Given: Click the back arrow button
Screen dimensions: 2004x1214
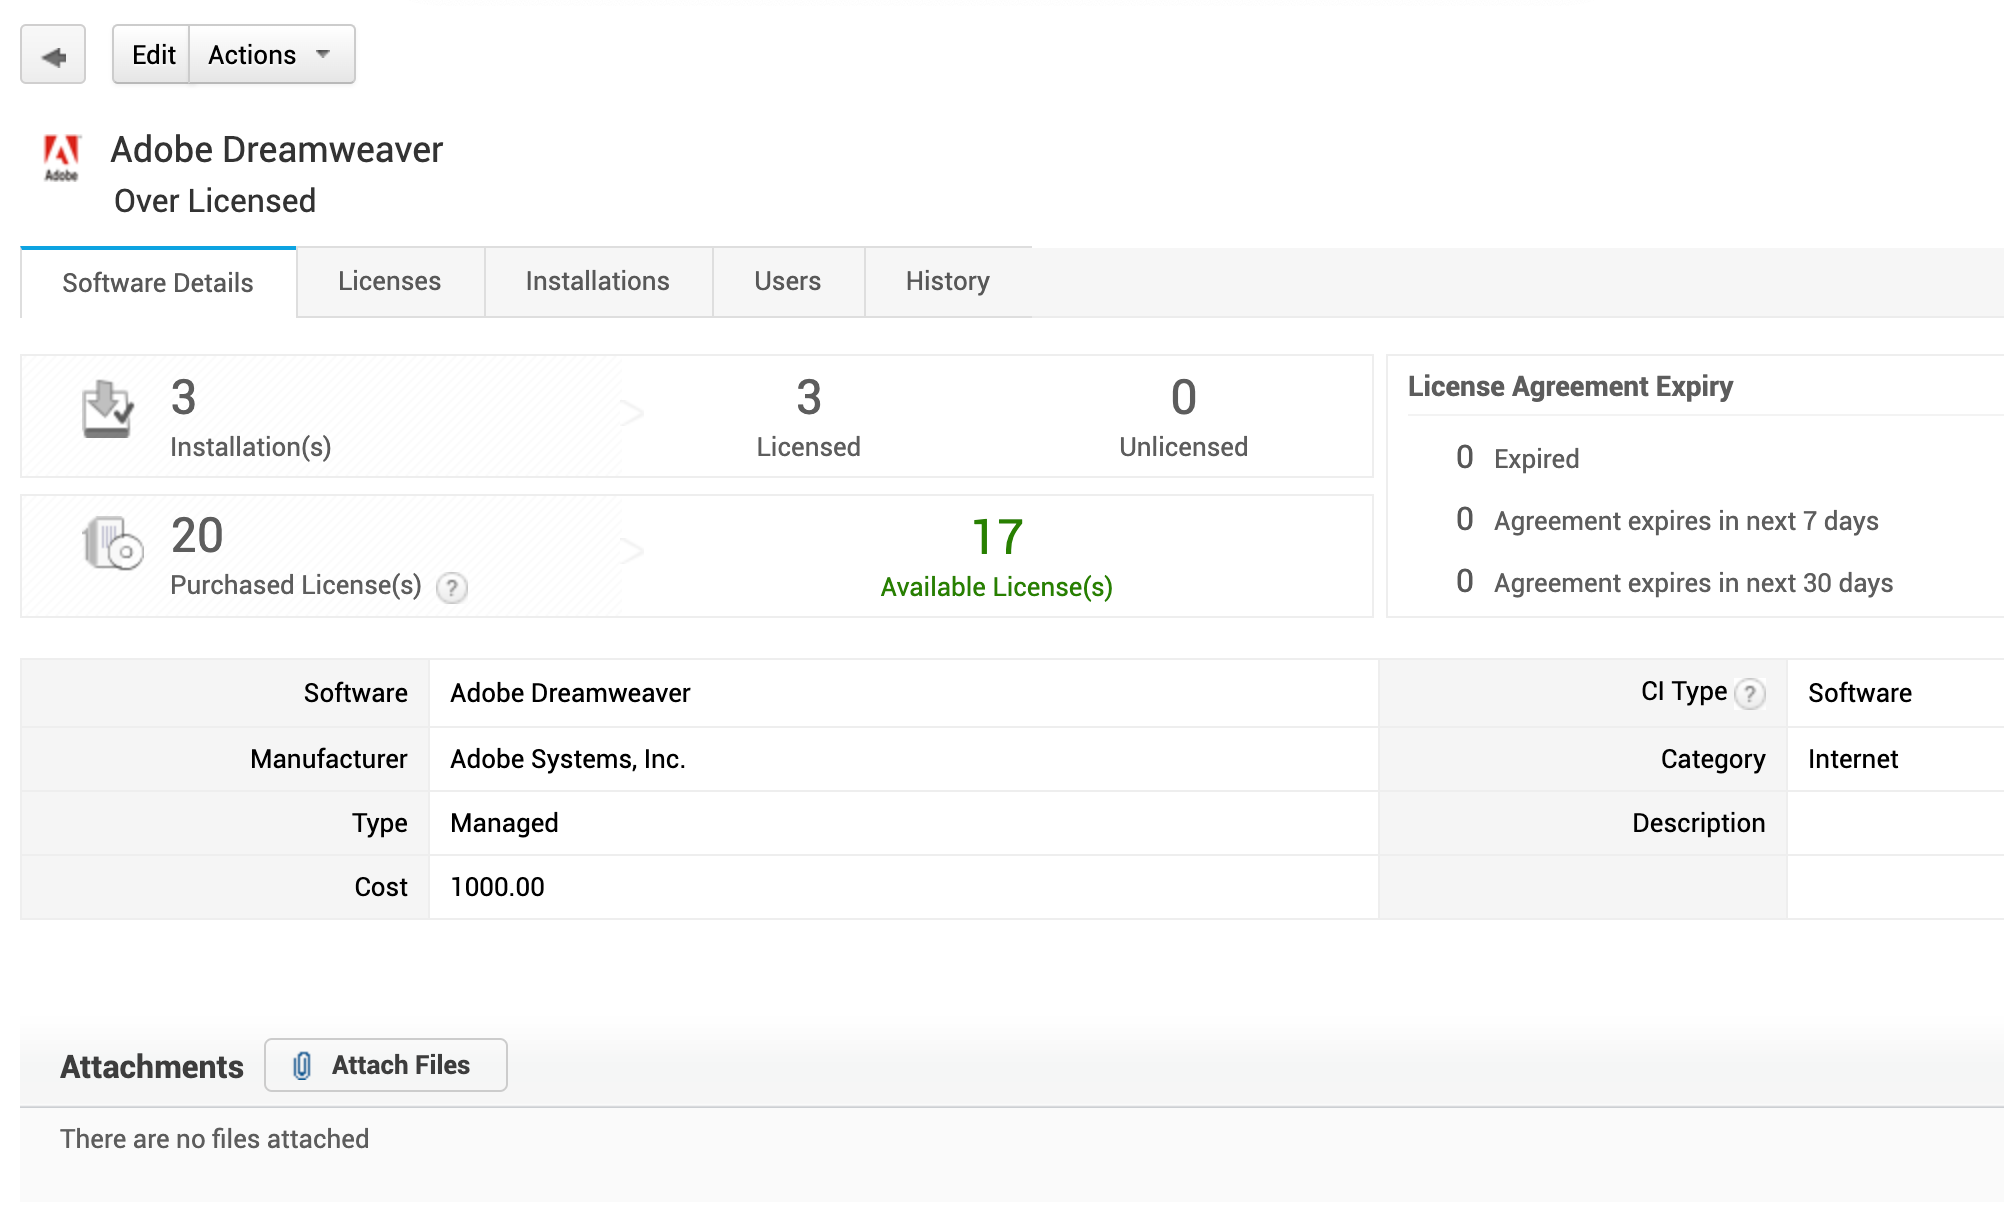Looking at the screenshot, I should coord(53,56).
